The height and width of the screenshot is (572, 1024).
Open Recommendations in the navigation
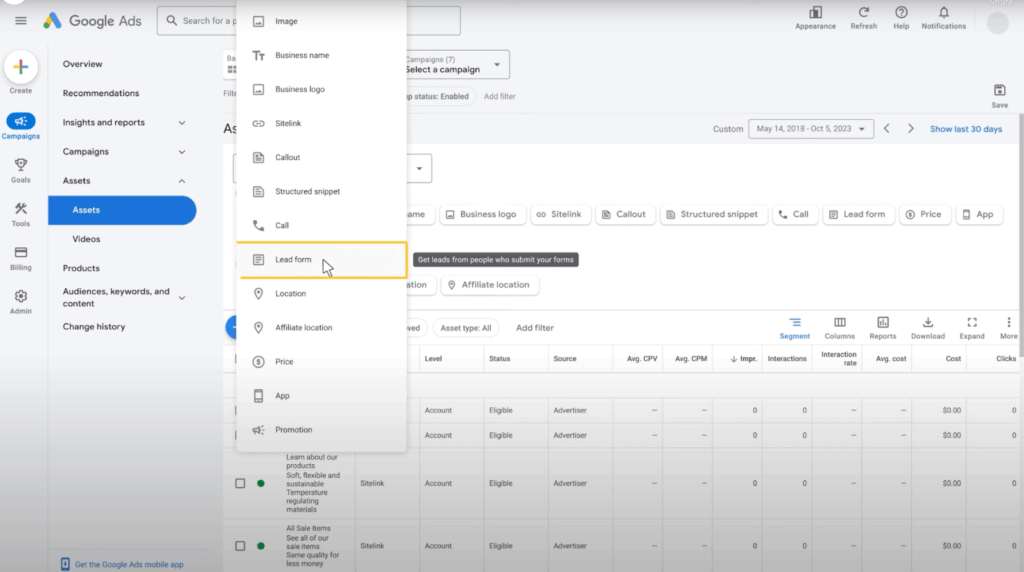click(x=101, y=93)
